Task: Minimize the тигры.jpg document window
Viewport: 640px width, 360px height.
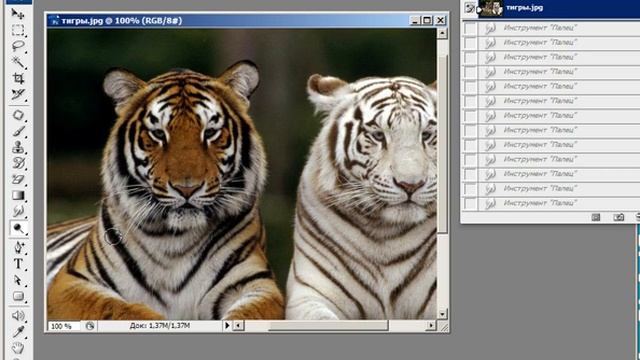Action: tap(415, 20)
